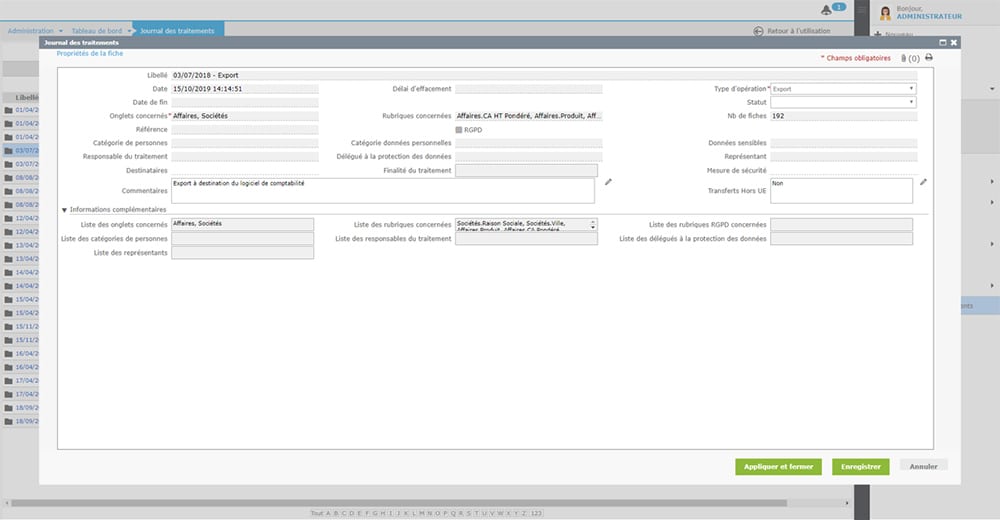The height and width of the screenshot is (520, 1000).
Task: Click Retour à l'utilisation link
Action: click(798, 31)
